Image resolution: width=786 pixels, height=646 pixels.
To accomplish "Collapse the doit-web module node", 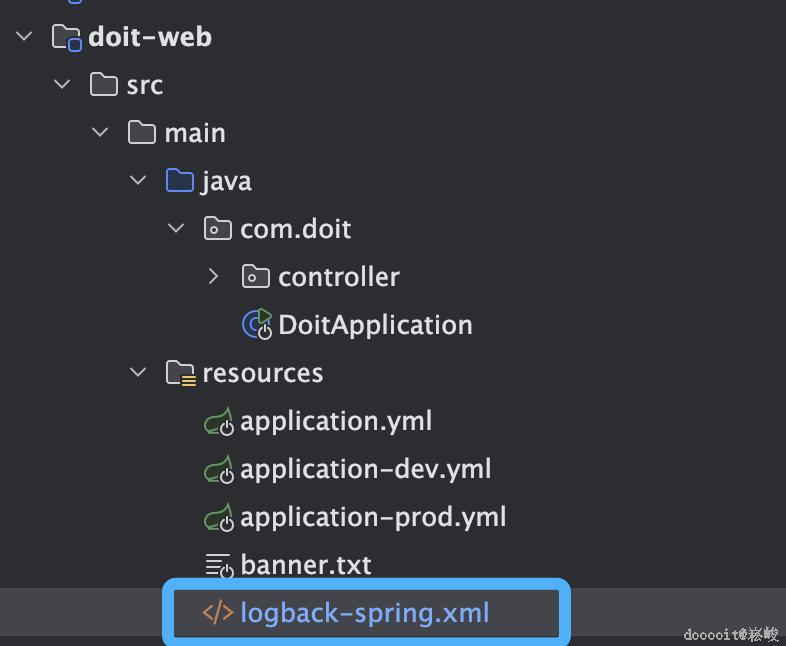I will (x=24, y=37).
